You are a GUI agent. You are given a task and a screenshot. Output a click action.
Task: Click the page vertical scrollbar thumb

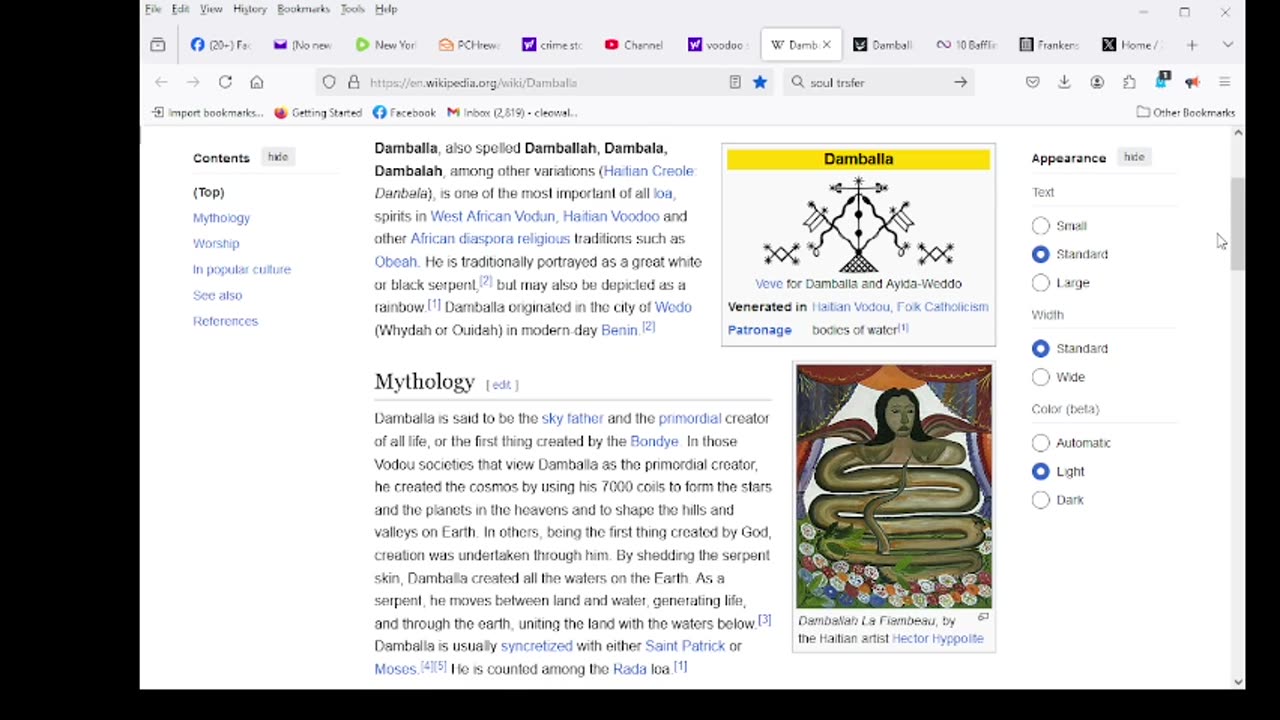(x=1238, y=224)
